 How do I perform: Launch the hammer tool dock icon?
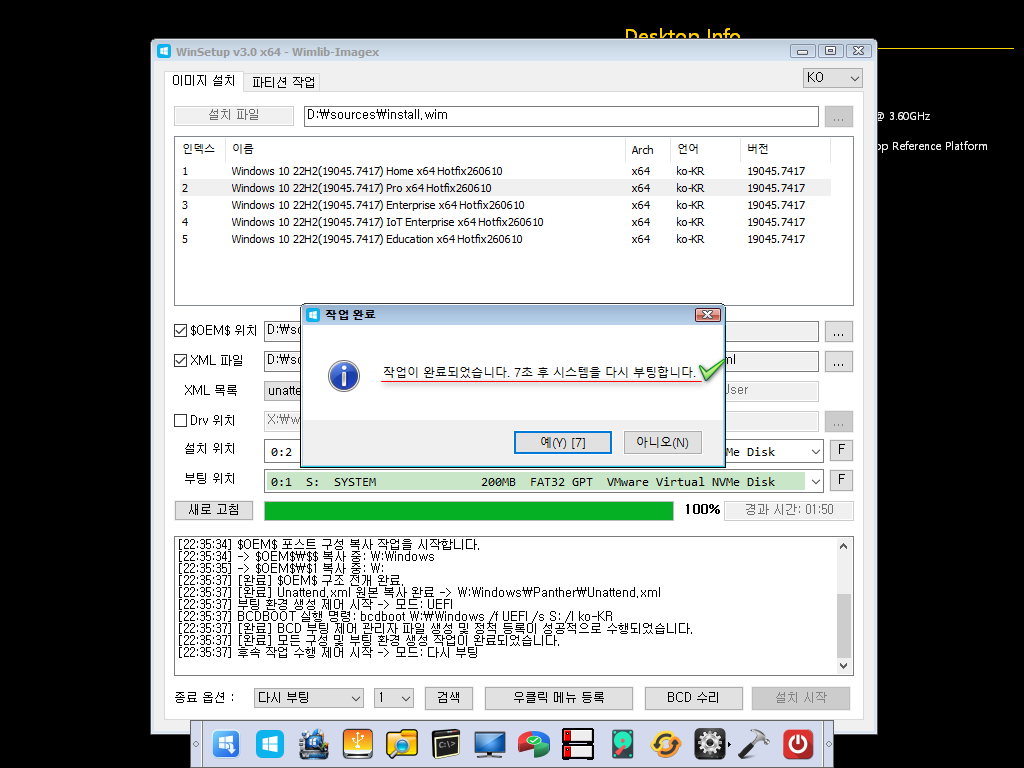point(754,743)
